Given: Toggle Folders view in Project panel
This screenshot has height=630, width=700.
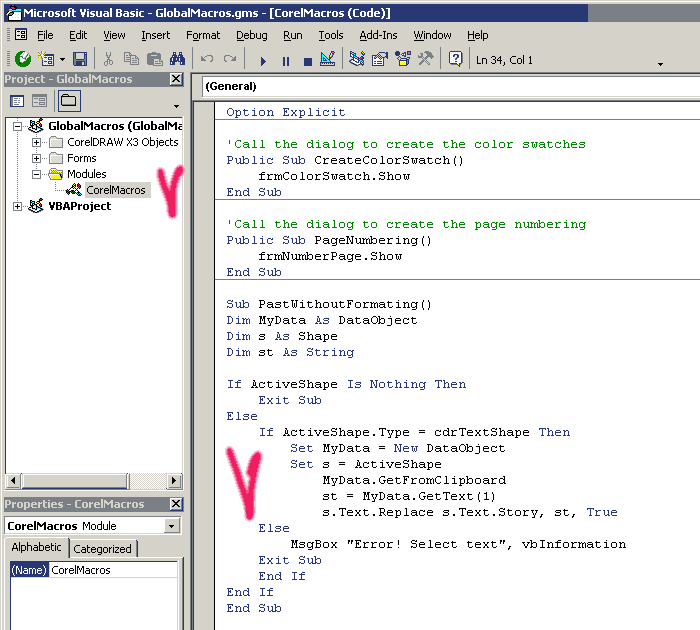Looking at the screenshot, I should pyautogui.click(x=69, y=100).
